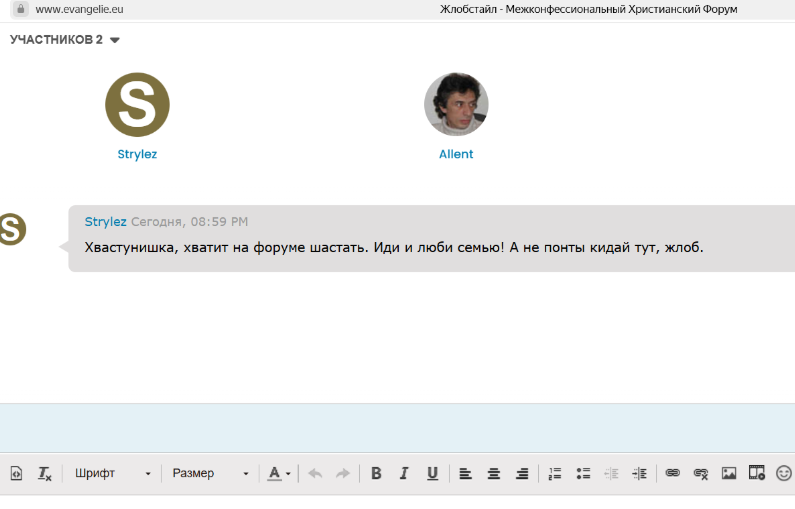
Task: Center-align the text
Action: coord(493,473)
